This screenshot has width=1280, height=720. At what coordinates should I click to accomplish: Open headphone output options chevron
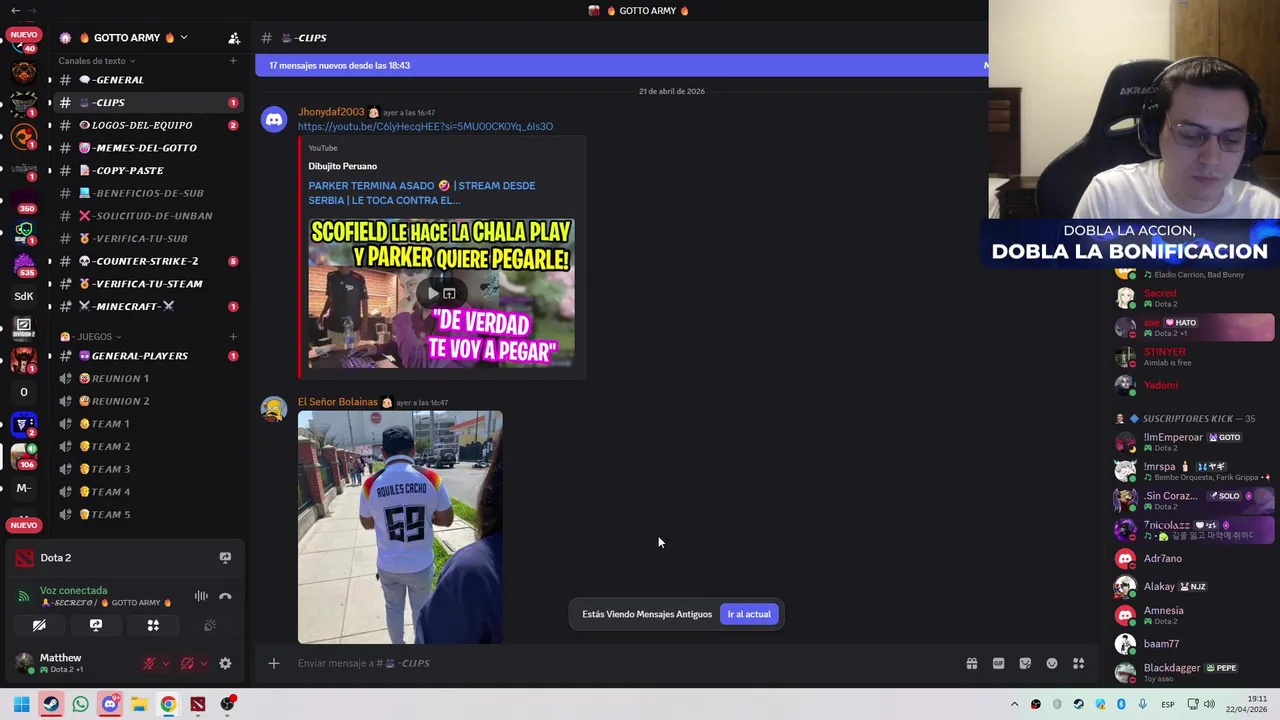(203, 663)
